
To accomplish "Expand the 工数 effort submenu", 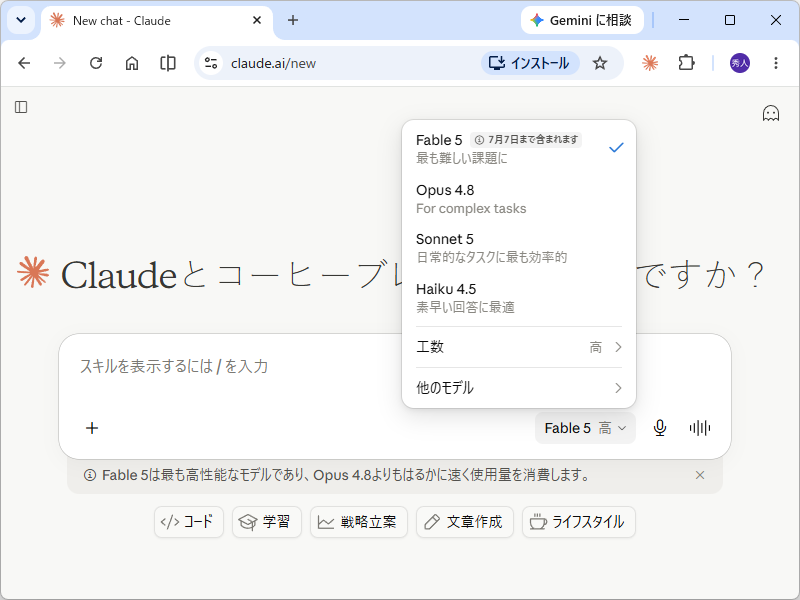I will (519, 347).
